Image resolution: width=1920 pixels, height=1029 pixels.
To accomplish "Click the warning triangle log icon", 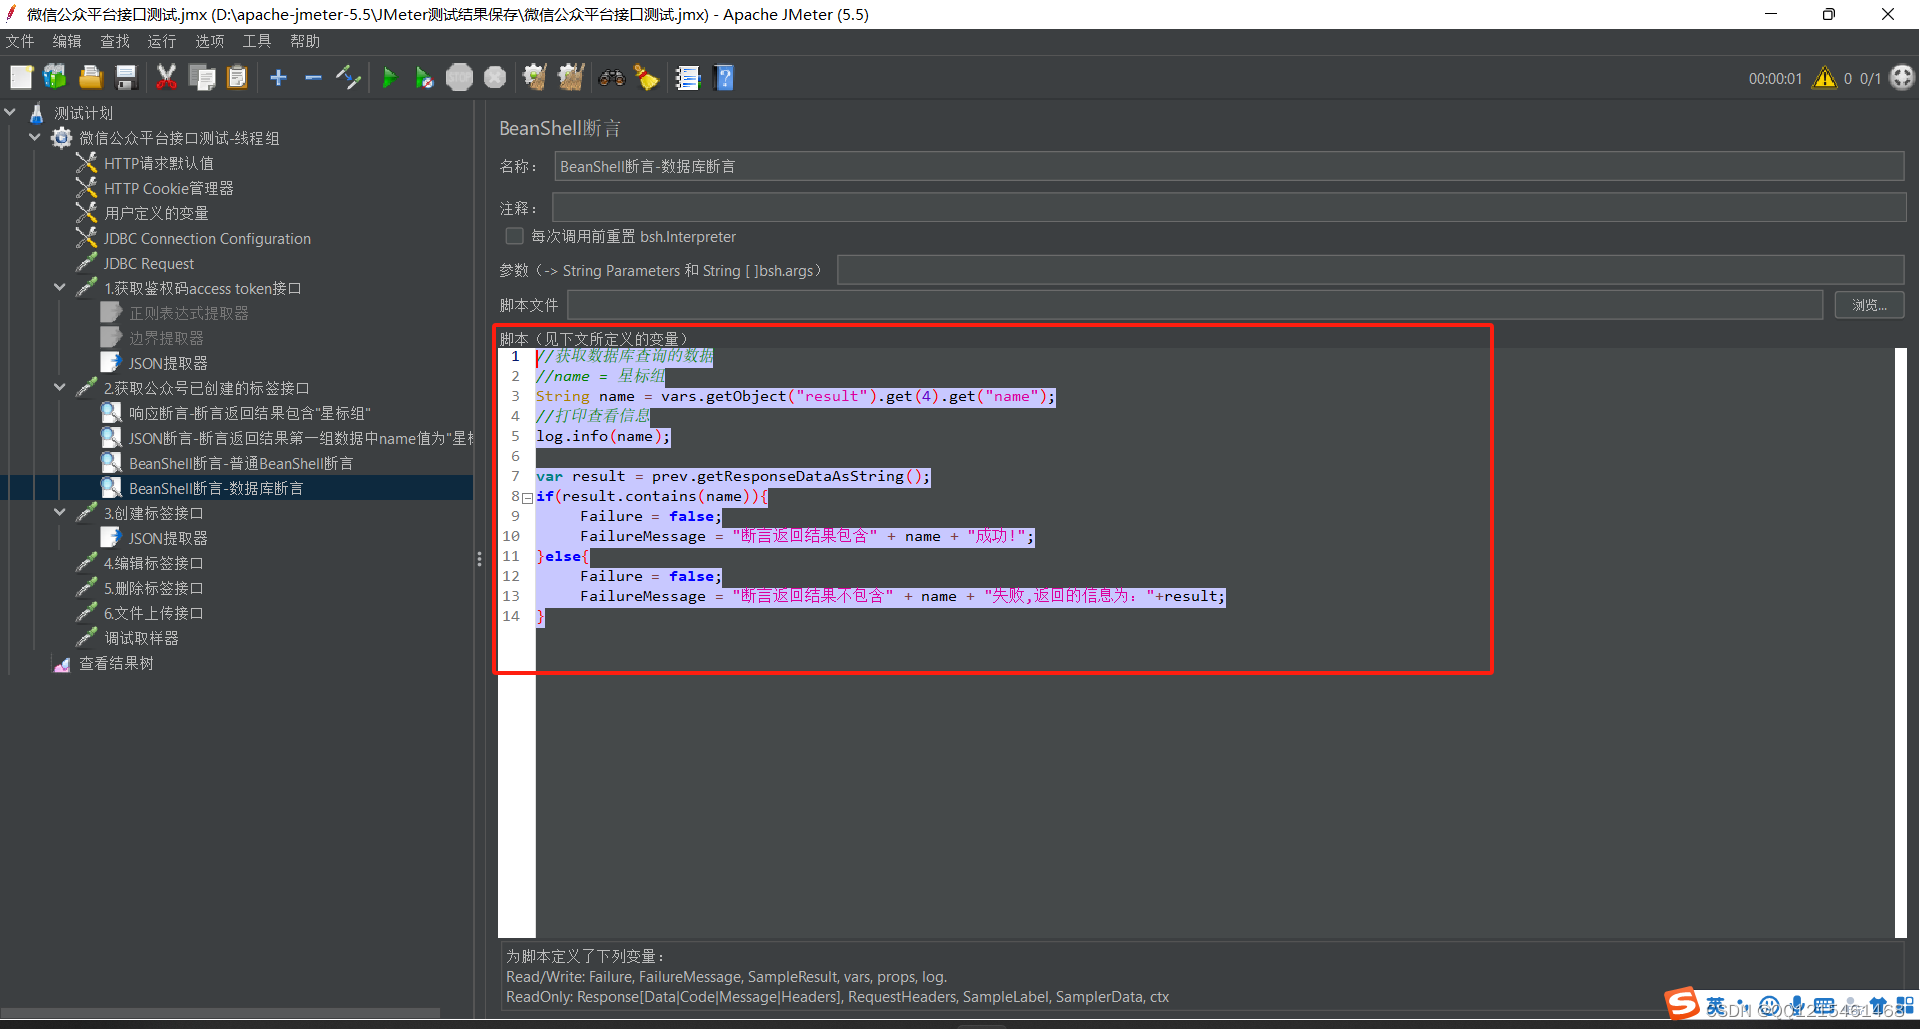I will click(1825, 78).
